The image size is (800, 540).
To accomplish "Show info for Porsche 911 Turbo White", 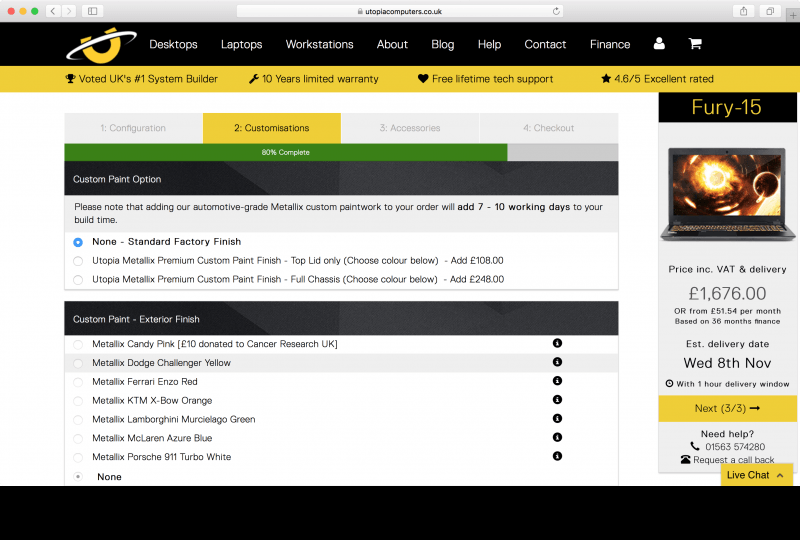I will [x=557, y=456].
